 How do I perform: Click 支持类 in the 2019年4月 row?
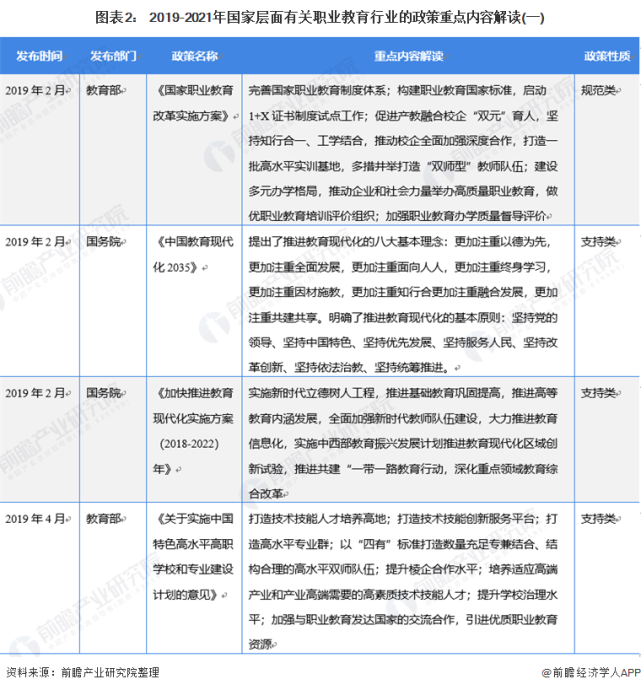[x=598, y=519]
